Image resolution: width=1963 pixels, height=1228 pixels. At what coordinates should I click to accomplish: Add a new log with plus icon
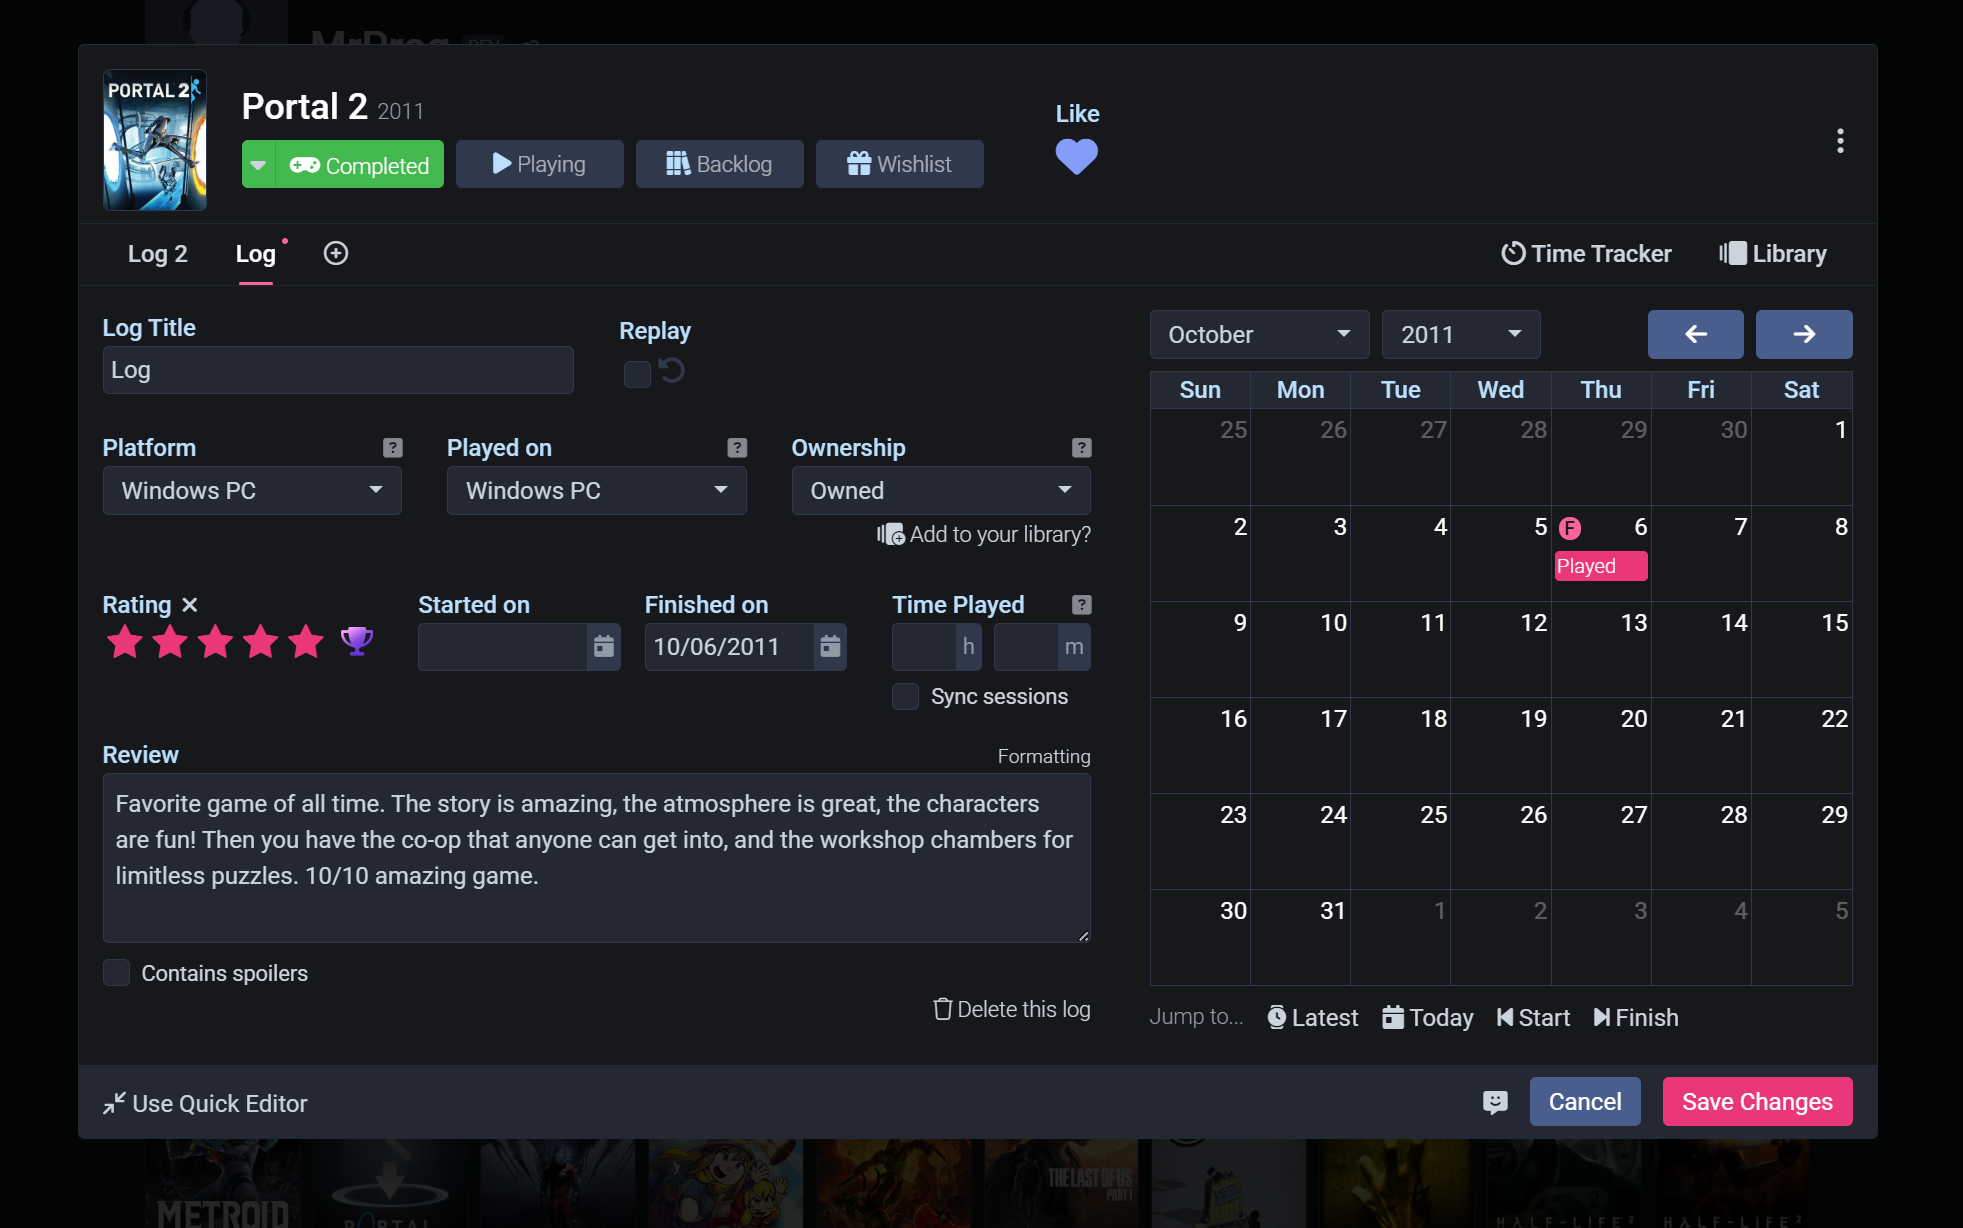coord(336,253)
